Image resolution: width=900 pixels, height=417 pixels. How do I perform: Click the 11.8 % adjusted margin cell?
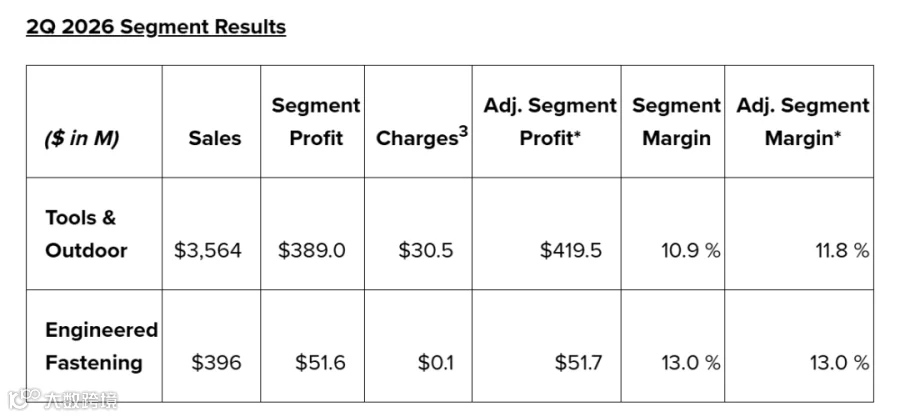click(842, 251)
